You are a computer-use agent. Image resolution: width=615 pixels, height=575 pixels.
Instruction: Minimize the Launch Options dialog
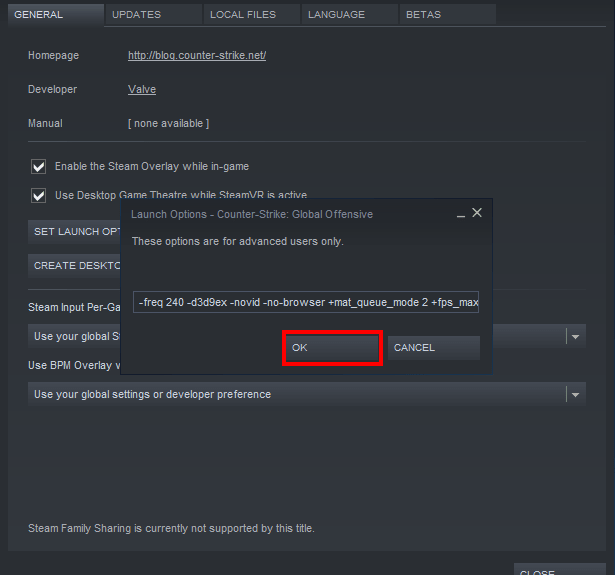(461, 214)
